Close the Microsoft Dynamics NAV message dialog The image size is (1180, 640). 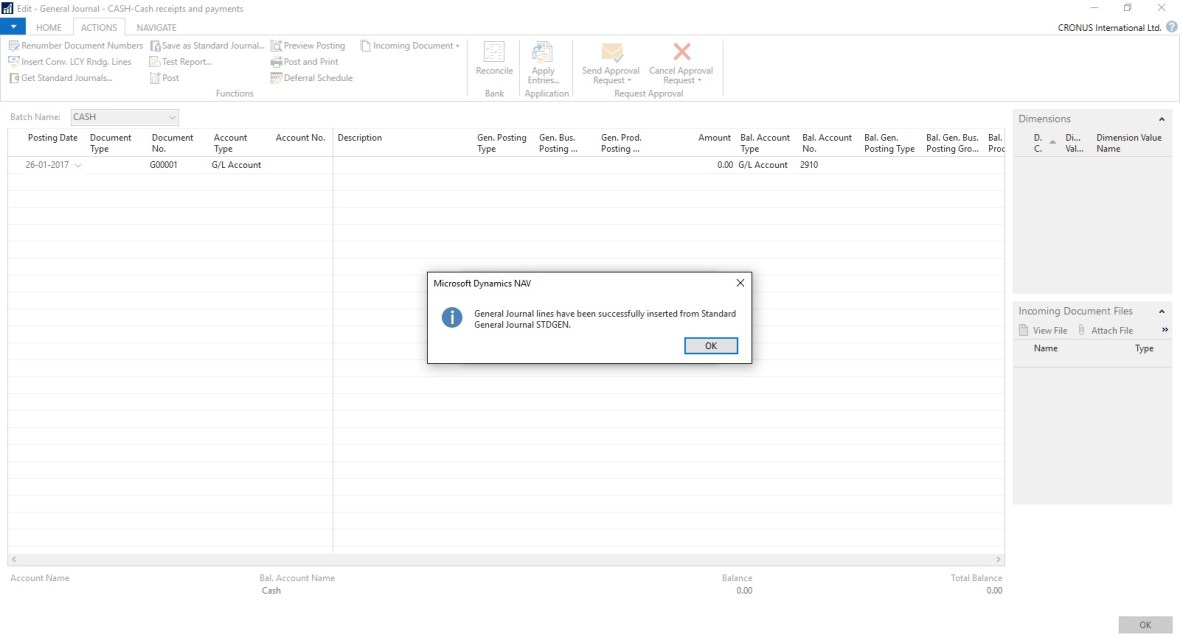point(740,283)
